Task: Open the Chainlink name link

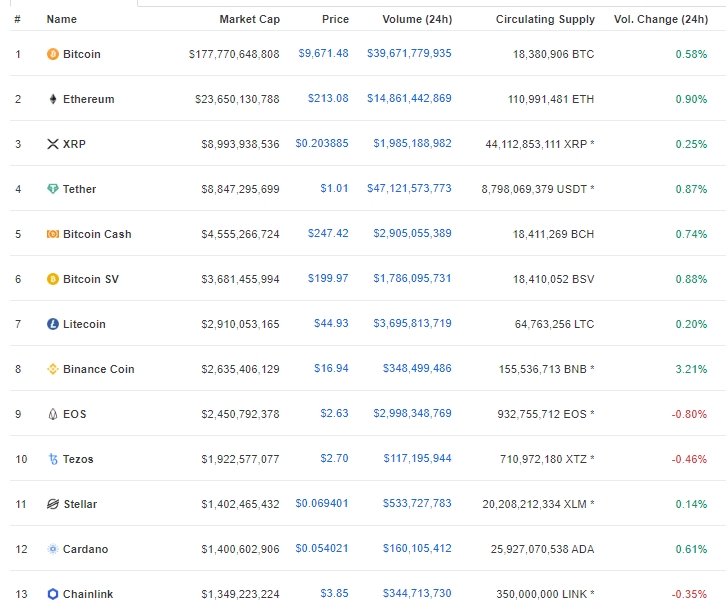Action: pos(88,594)
